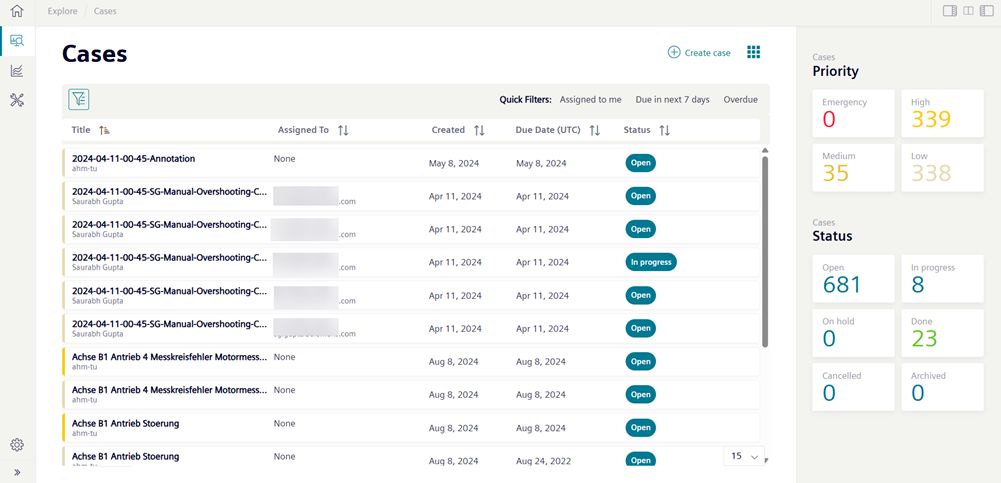
Task: Click Assigned To column header text
Action: click(x=303, y=130)
